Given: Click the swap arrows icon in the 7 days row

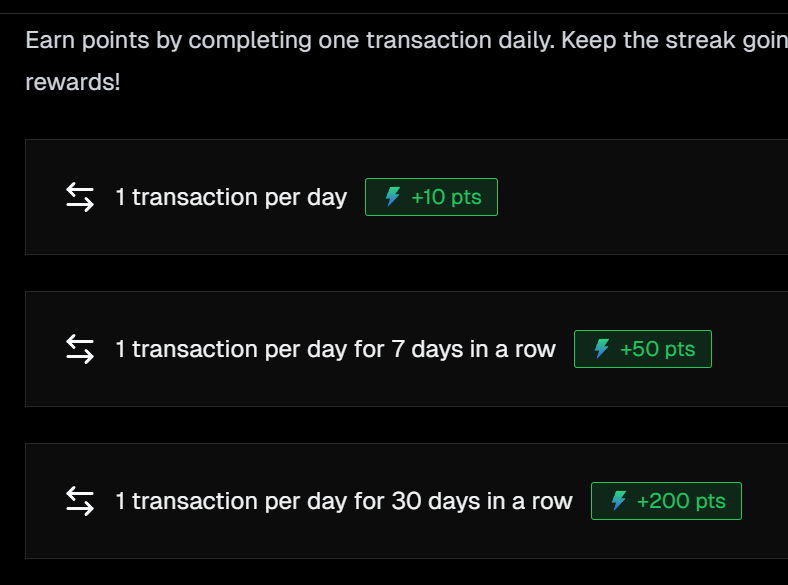Looking at the screenshot, I should pos(80,349).
